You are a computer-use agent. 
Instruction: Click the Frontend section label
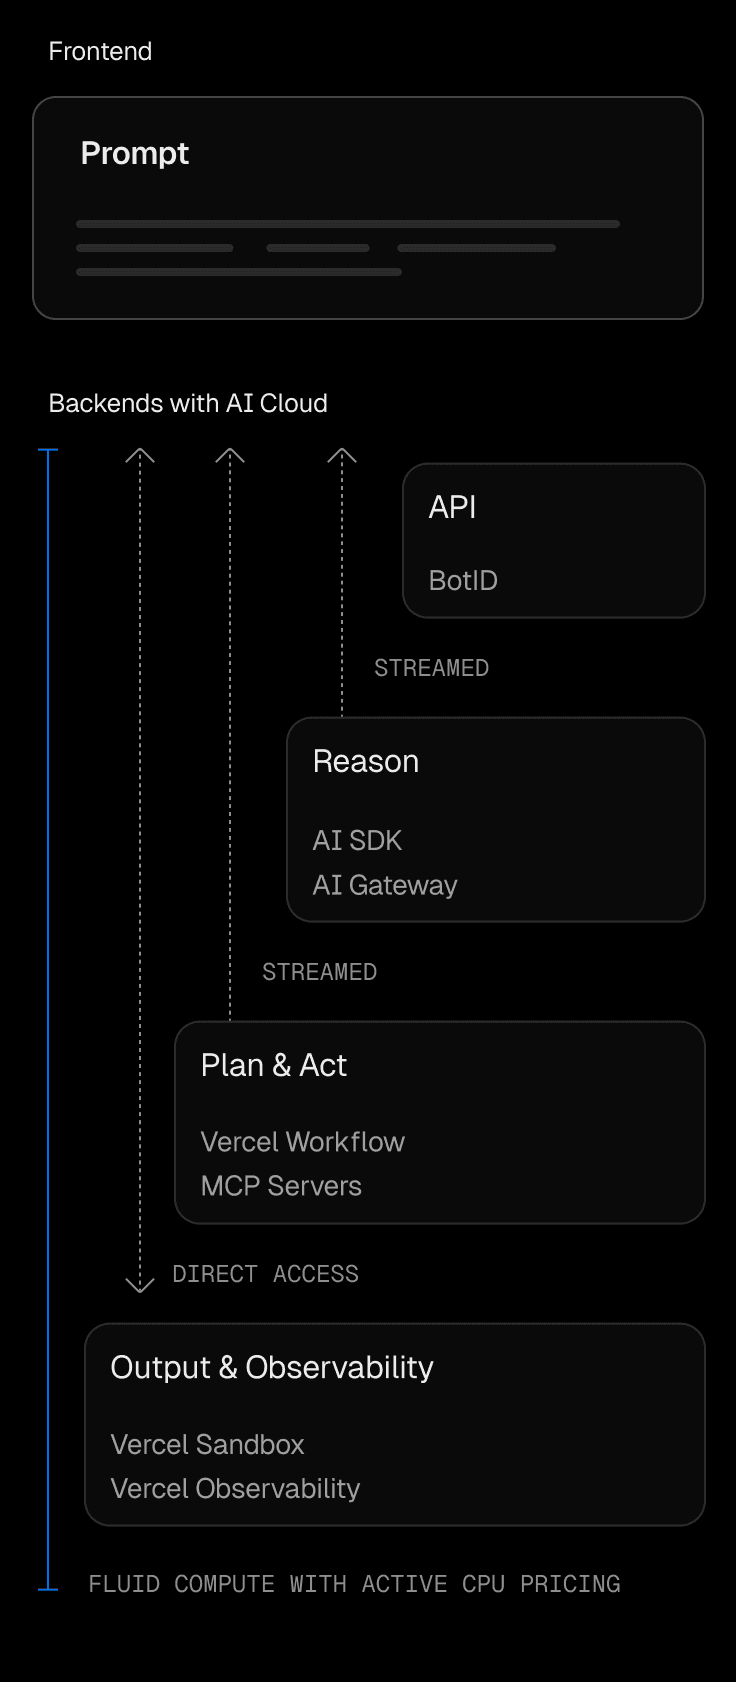pyautogui.click(x=100, y=51)
